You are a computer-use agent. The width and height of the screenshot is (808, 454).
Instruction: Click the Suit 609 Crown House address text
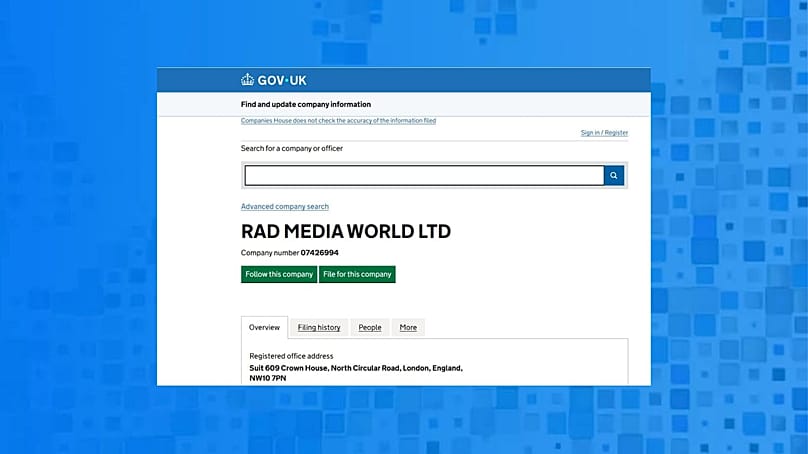click(x=356, y=373)
